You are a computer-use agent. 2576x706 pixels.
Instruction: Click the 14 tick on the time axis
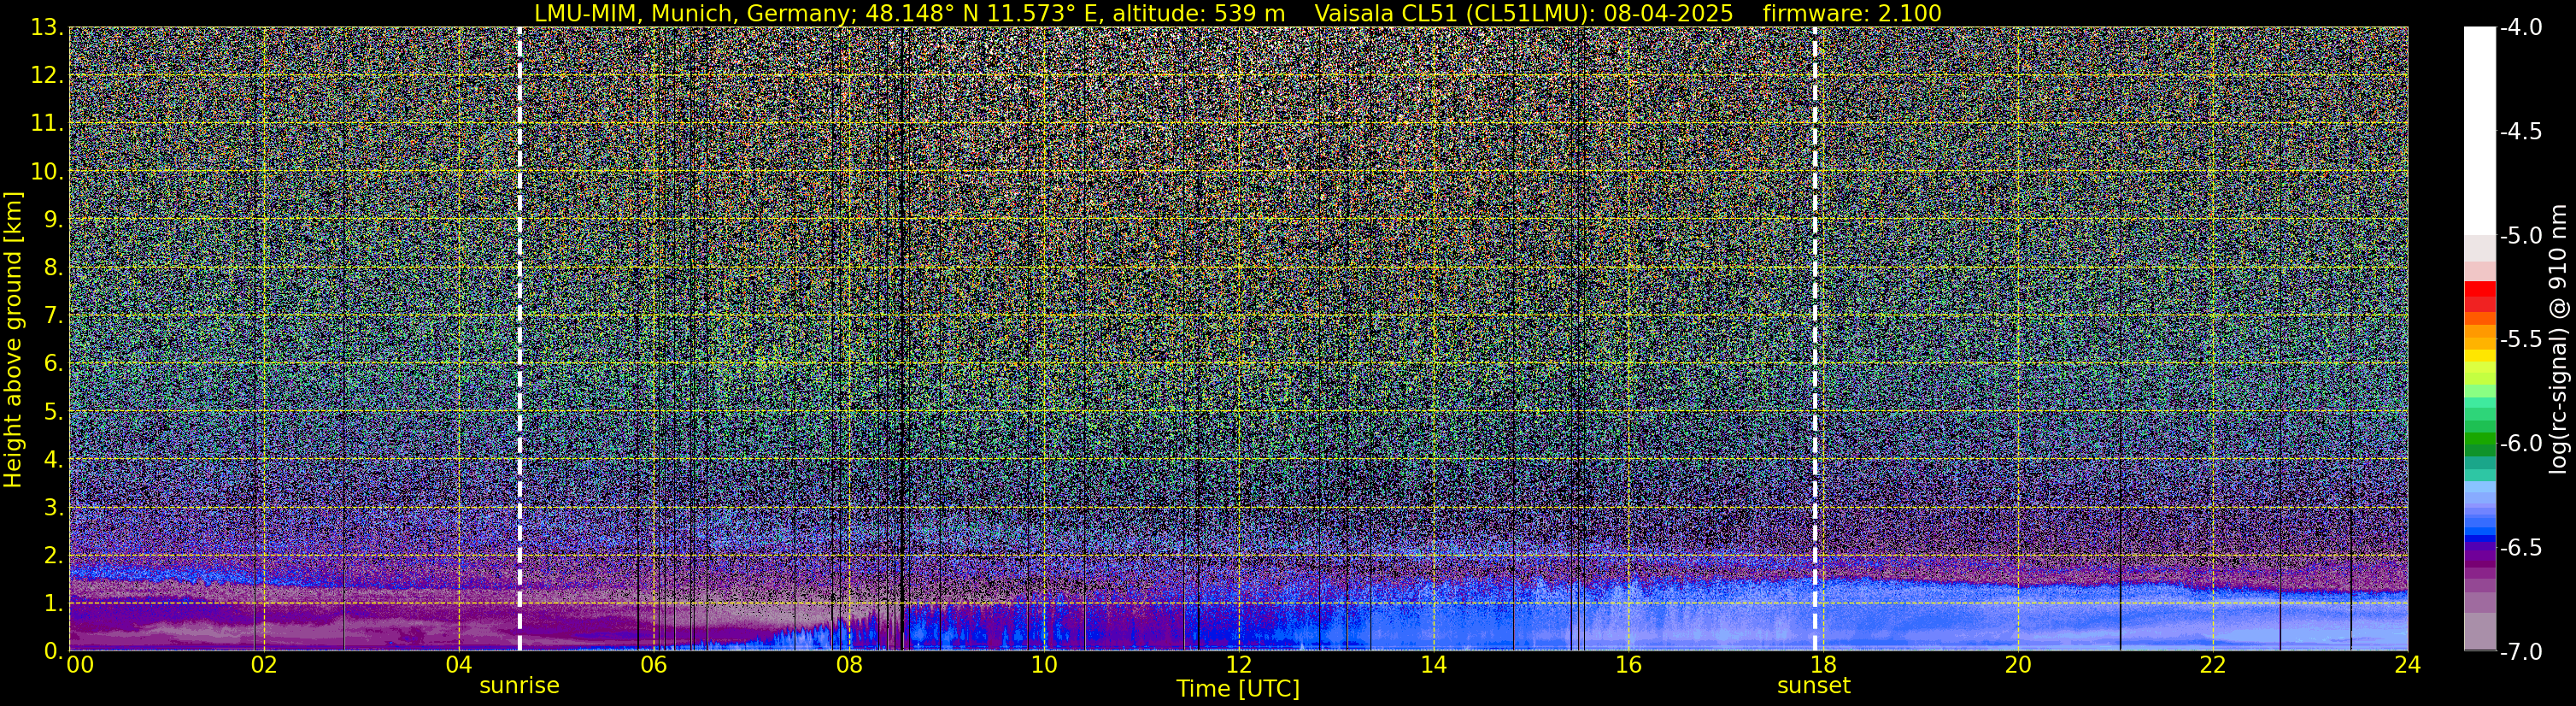[x=1433, y=665]
